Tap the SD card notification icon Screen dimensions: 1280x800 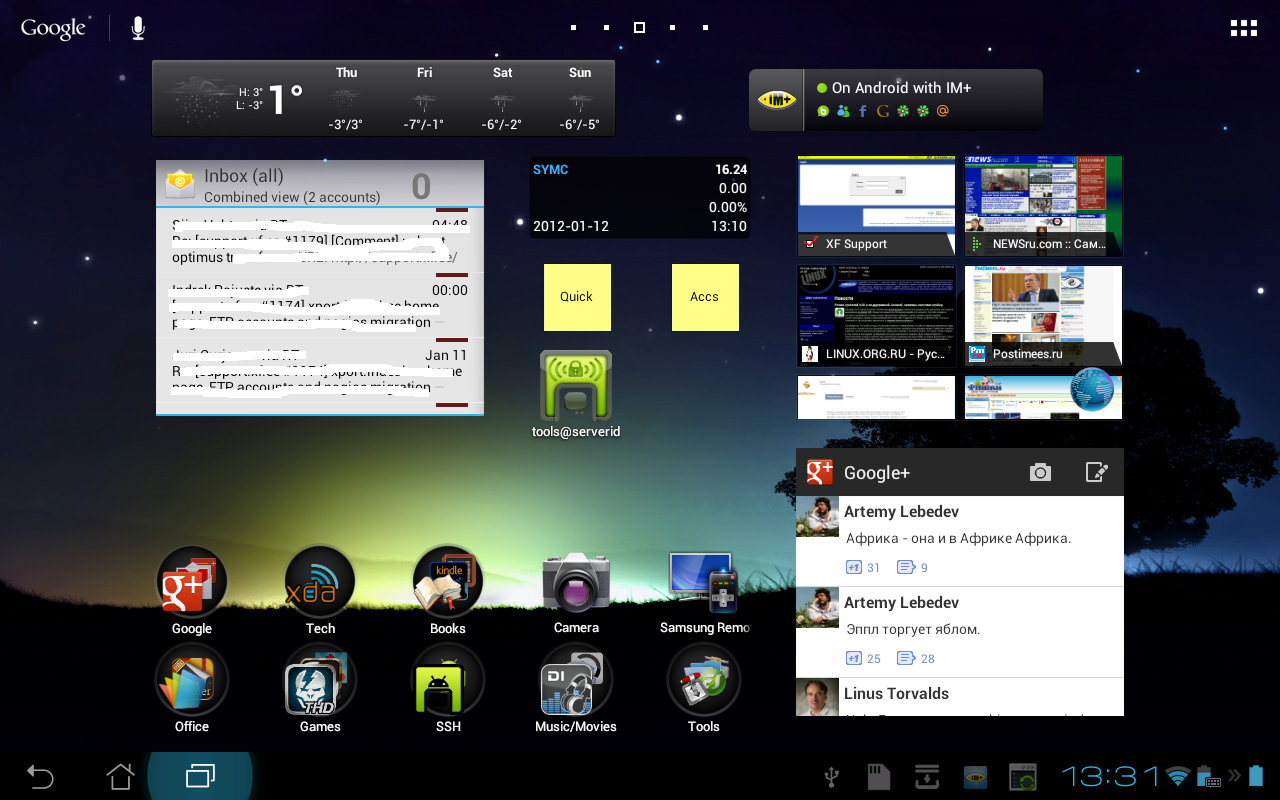click(878, 776)
